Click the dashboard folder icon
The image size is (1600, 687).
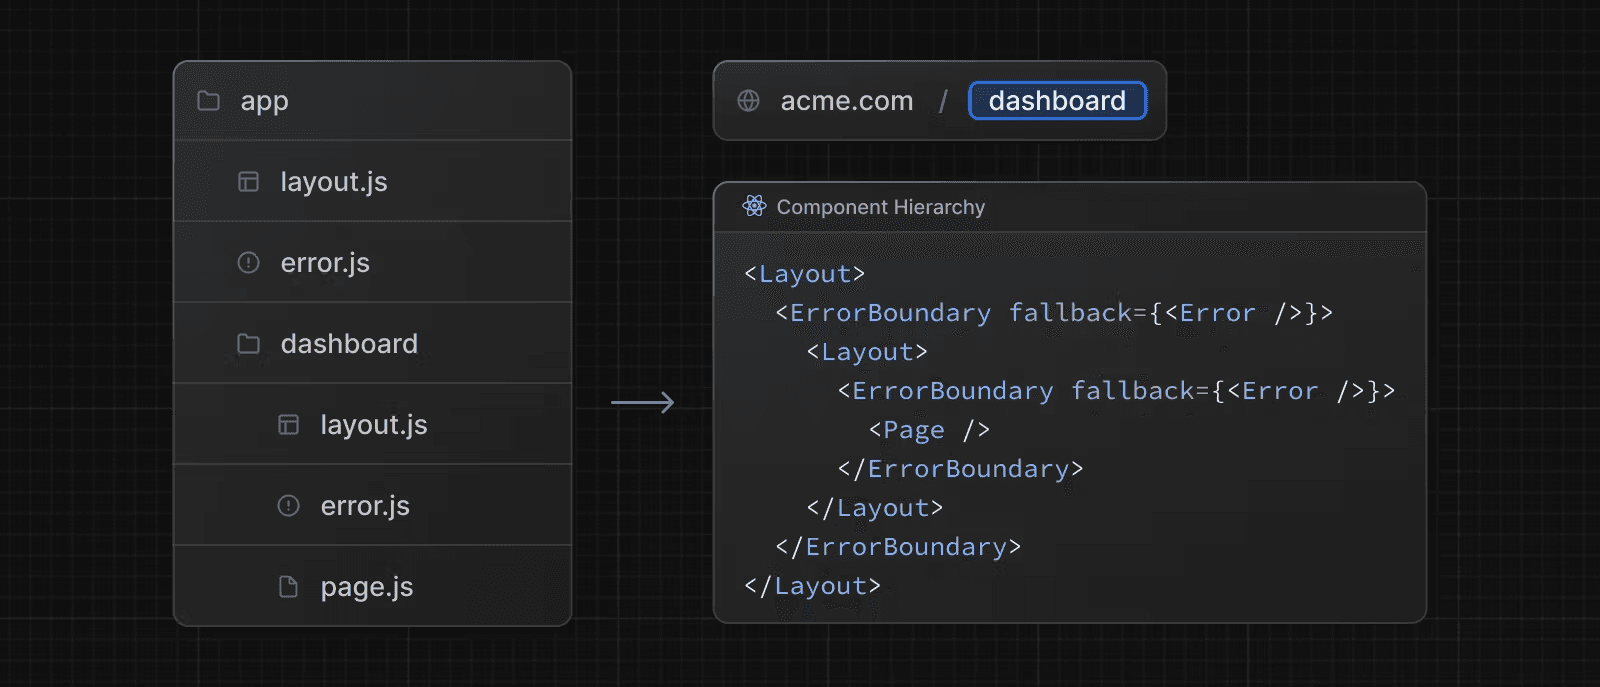(248, 344)
